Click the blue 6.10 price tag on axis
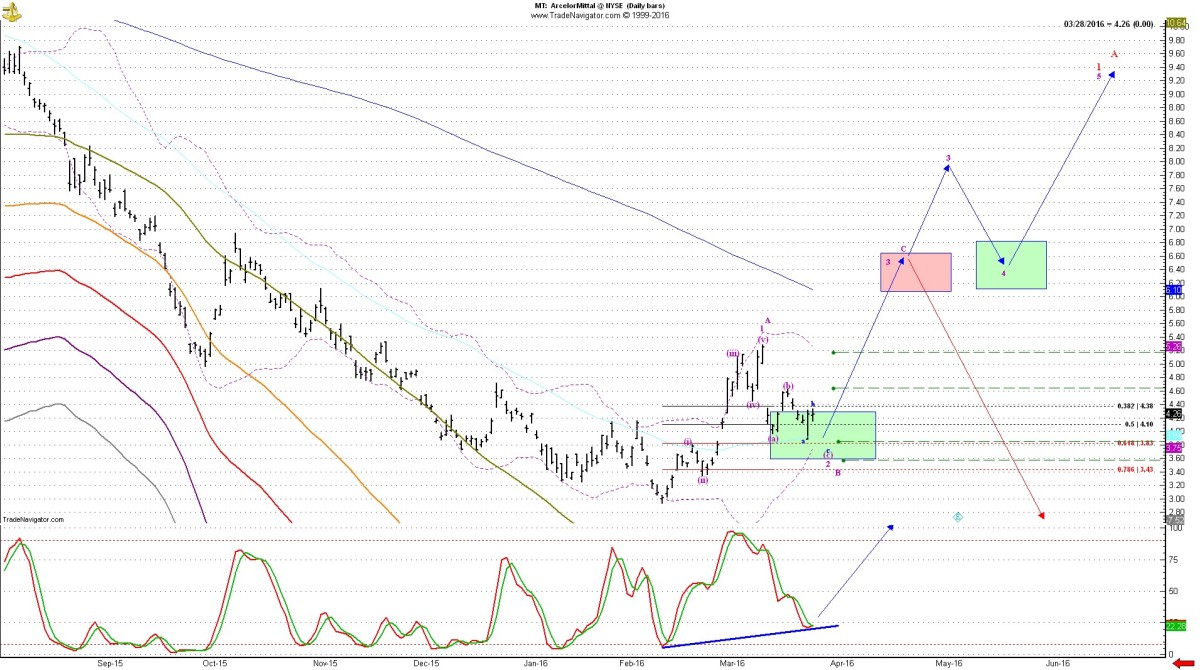Viewport: 1200px width, 670px height. click(x=1175, y=290)
